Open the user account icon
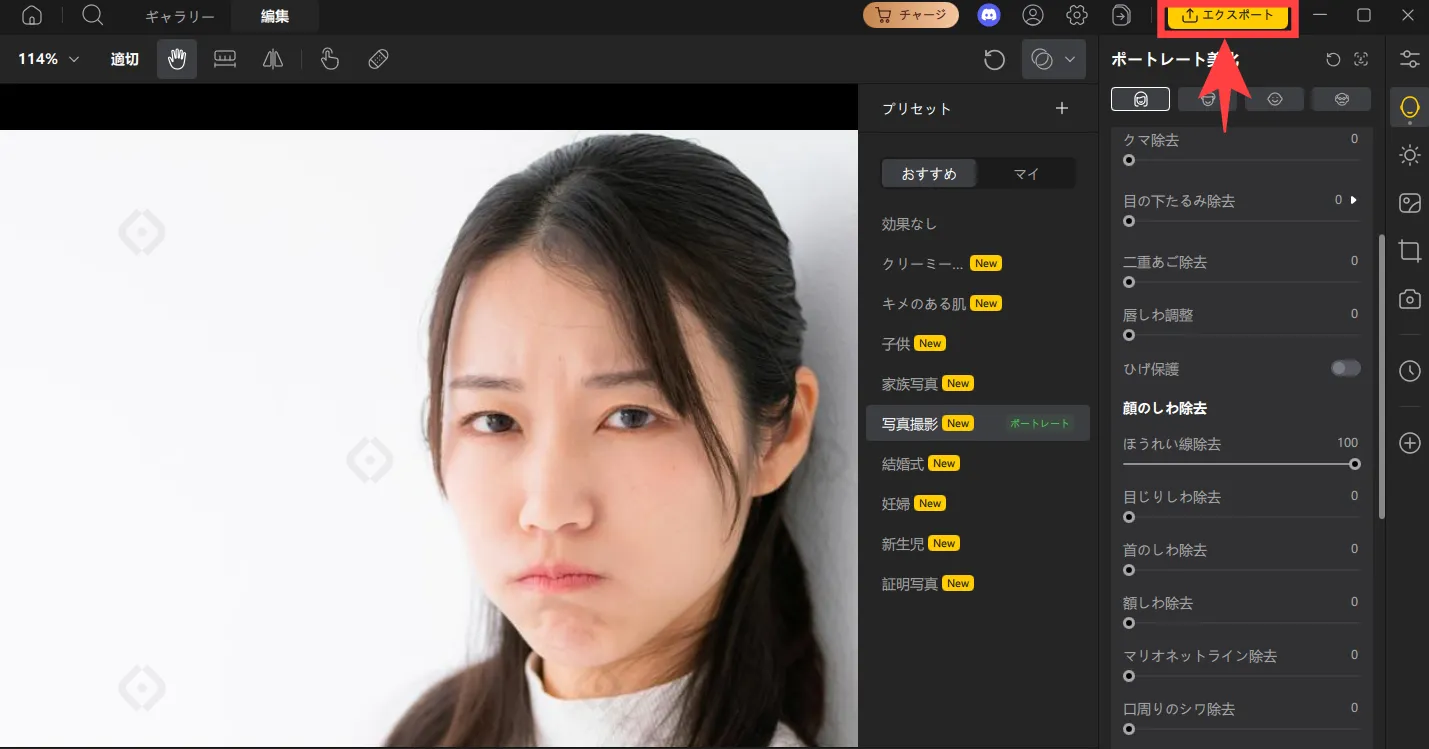Image resolution: width=1429 pixels, height=749 pixels. coord(1033,15)
